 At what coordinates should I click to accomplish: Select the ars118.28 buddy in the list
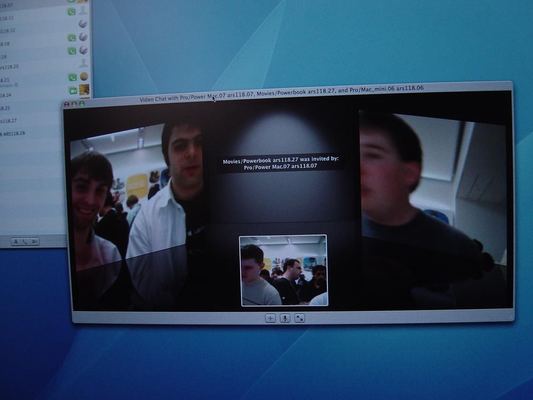pyautogui.click(x=13, y=134)
